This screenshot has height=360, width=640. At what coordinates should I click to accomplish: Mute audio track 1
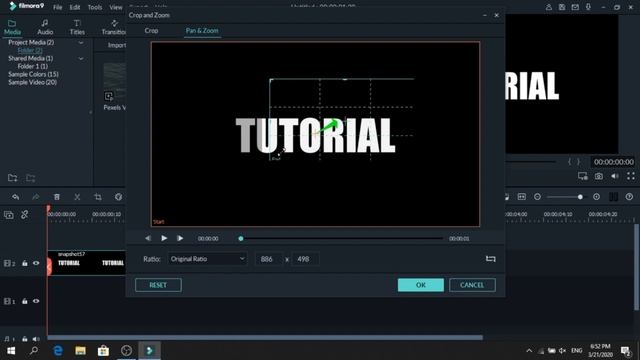point(36,339)
